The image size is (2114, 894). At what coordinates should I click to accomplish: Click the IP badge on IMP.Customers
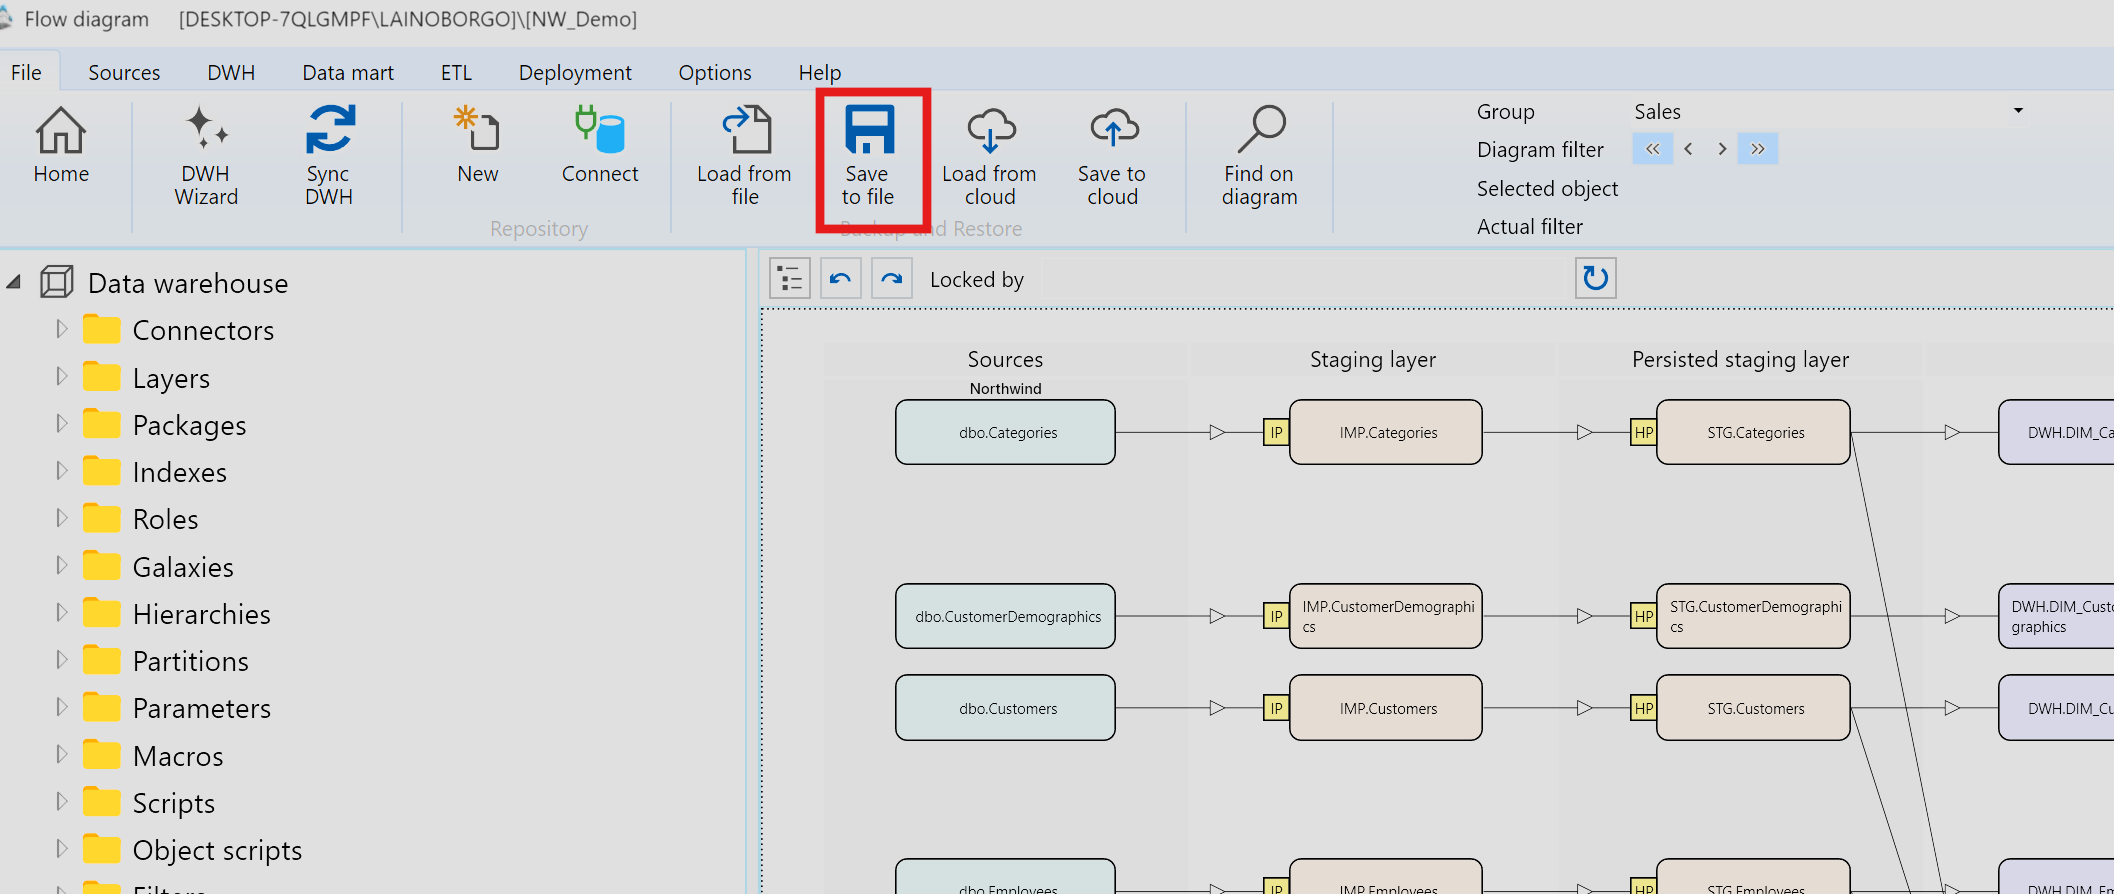point(1276,708)
